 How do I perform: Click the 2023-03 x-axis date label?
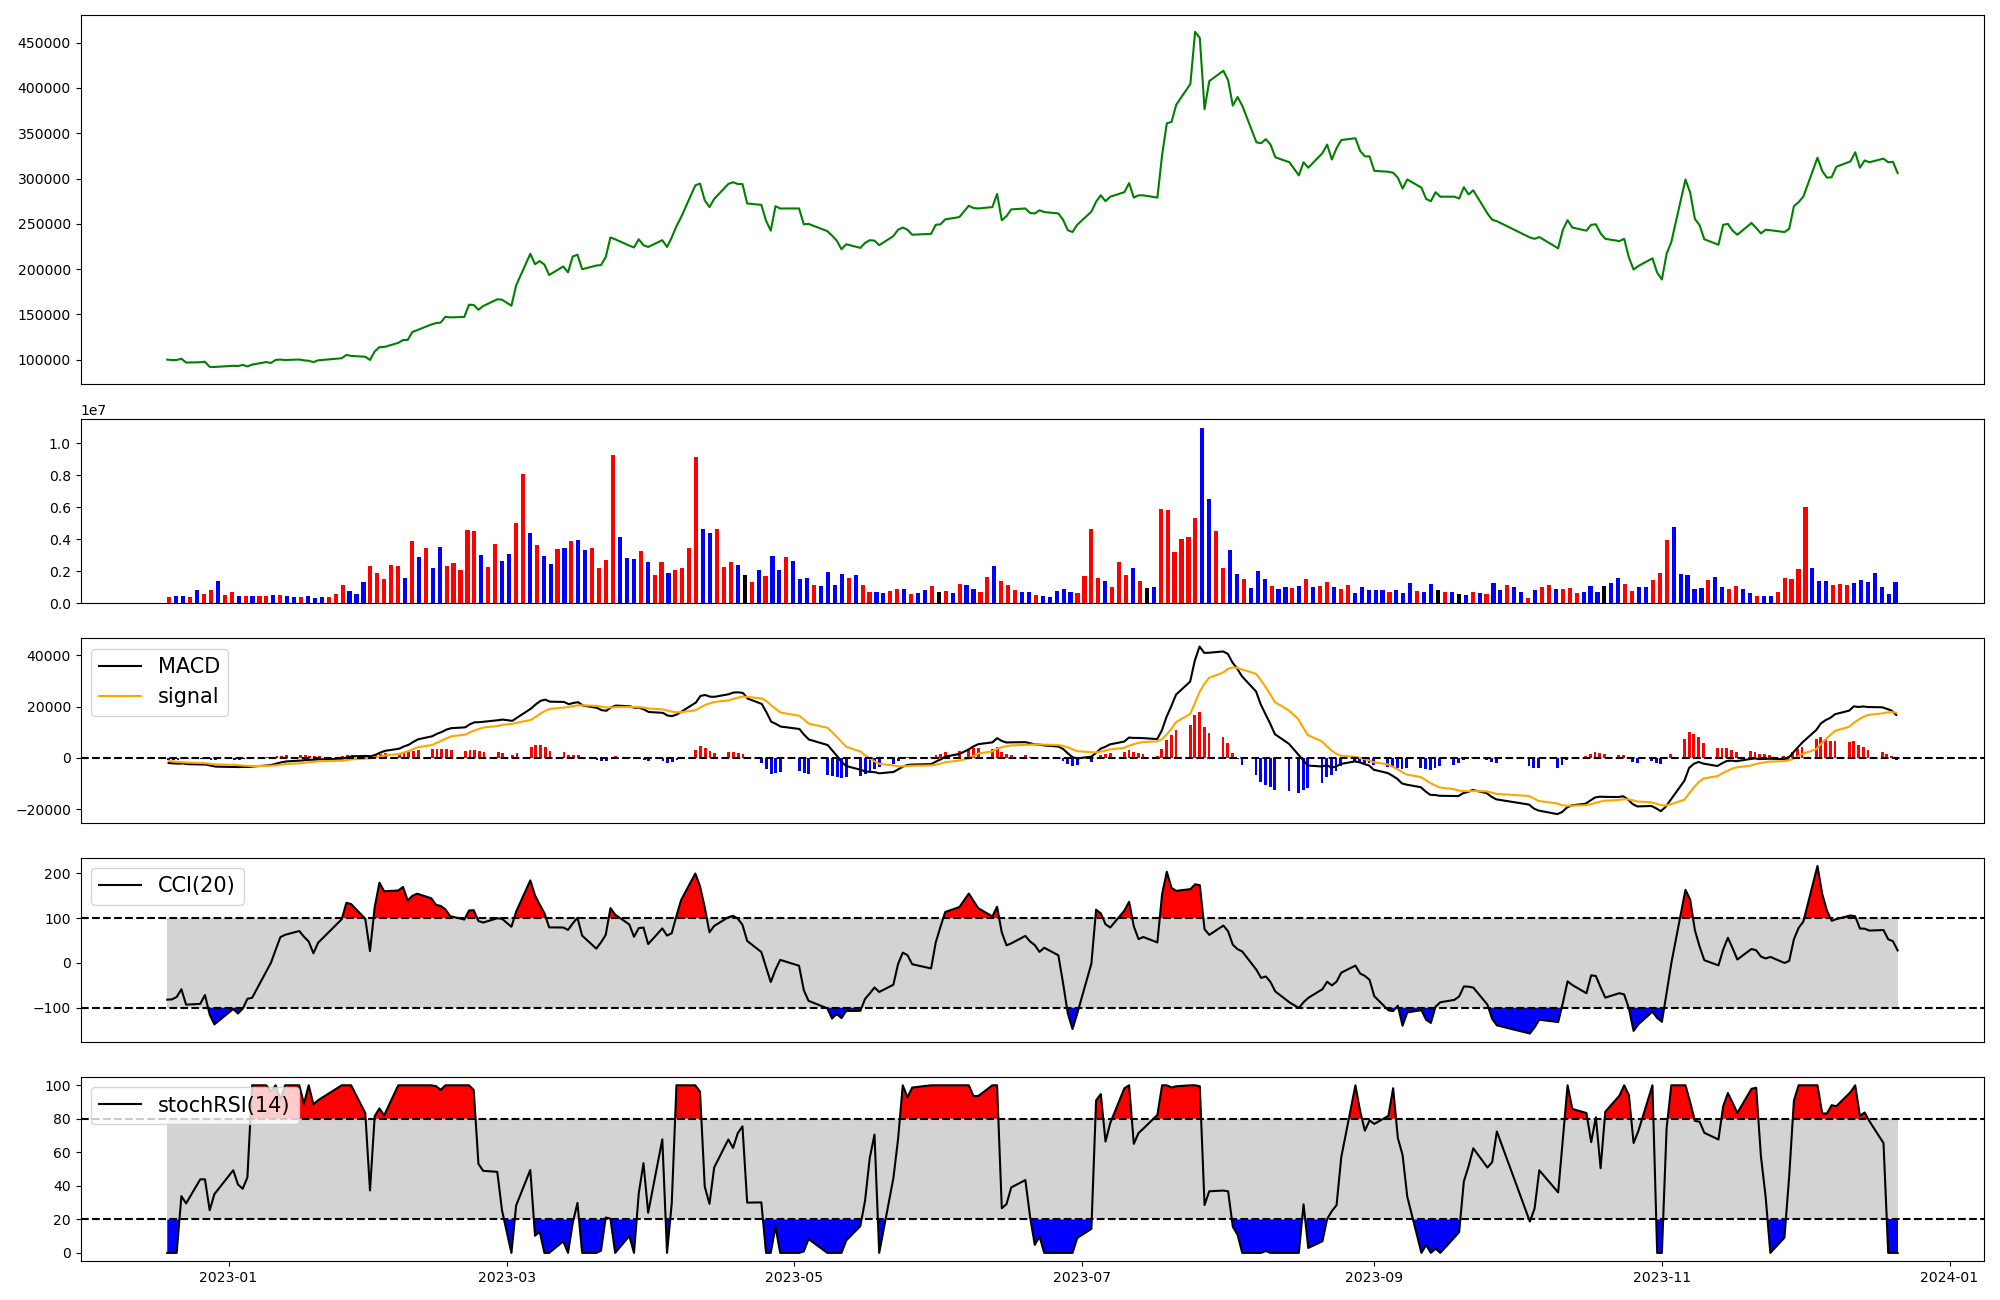[507, 1277]
